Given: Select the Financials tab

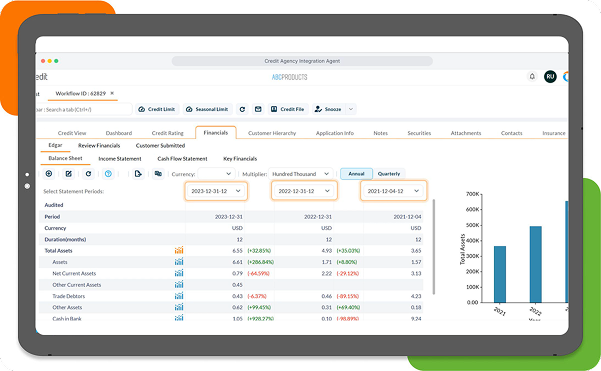Looking at the screenshot, I should coord(216,133).
